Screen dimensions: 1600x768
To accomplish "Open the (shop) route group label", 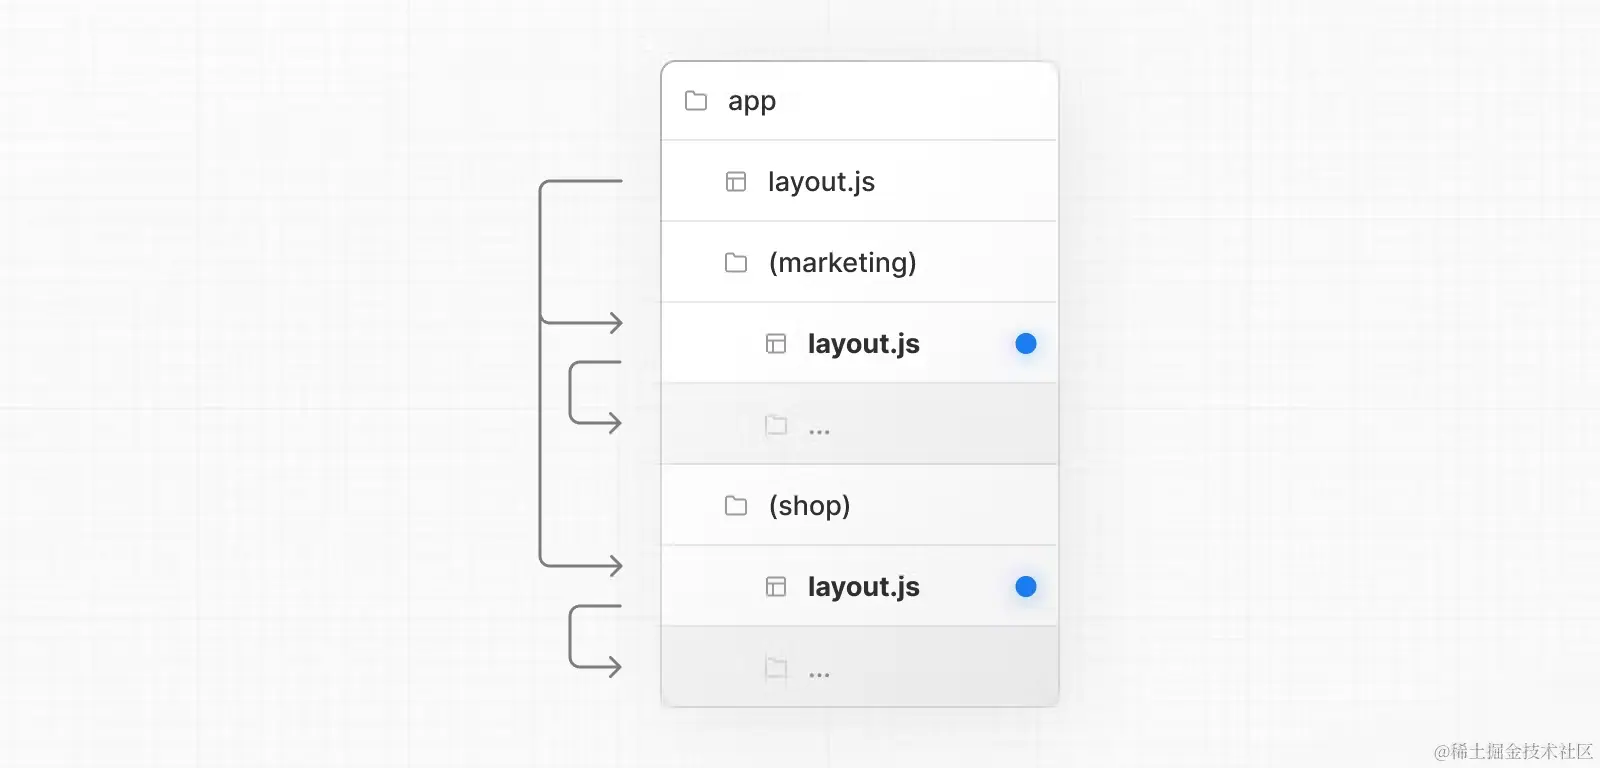I will 809,506.
